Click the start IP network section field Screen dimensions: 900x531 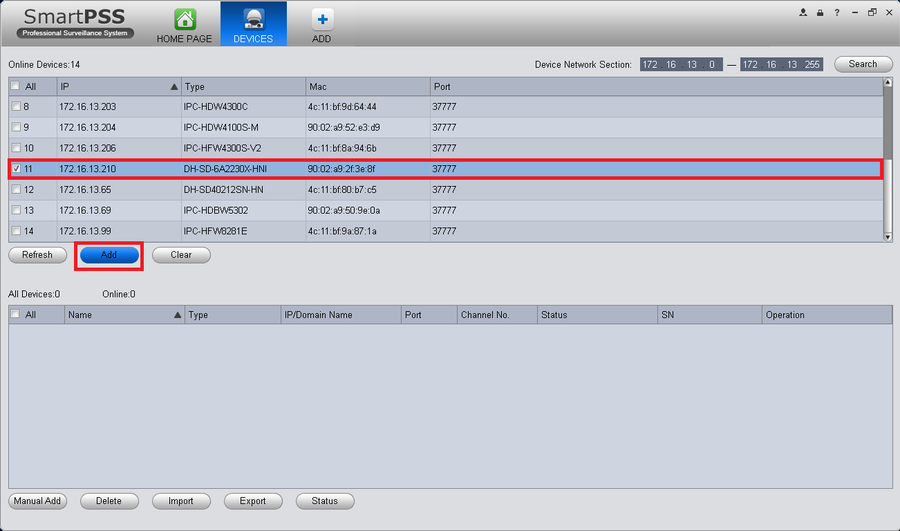[681, 64]
